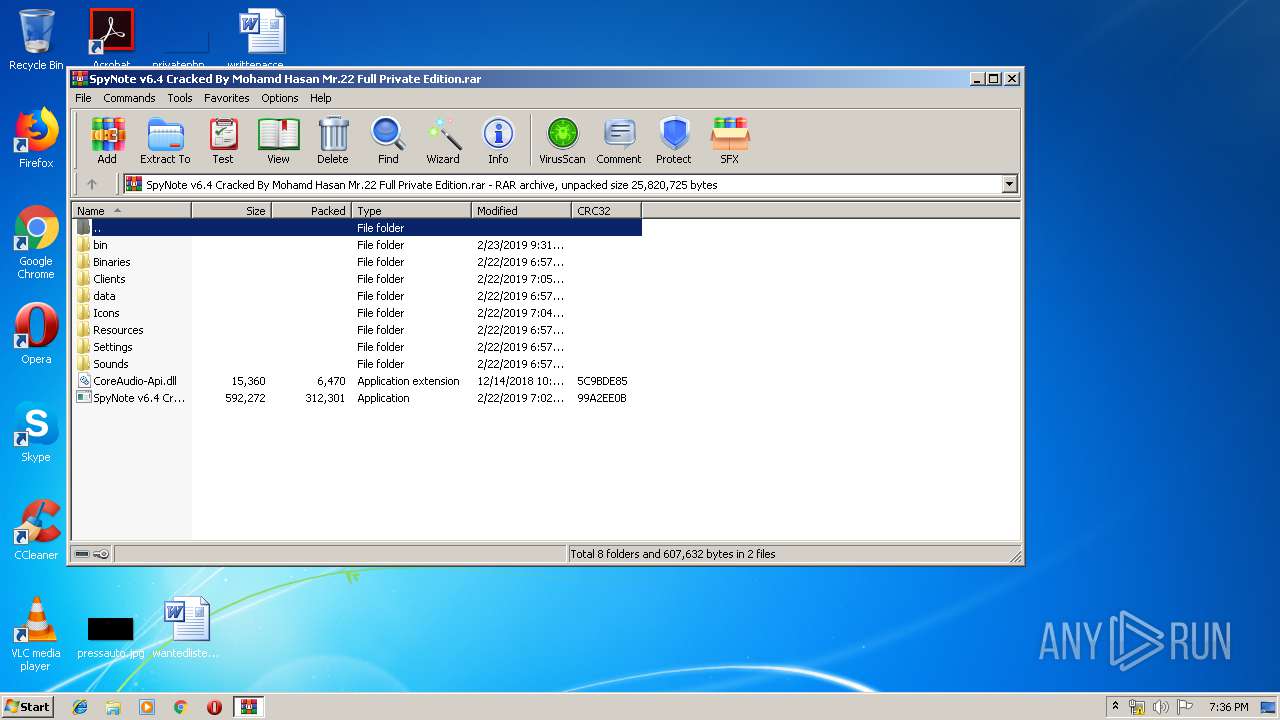Open Skype desktop shortcut
The image size is (1280, 720).
coord(36,432)
